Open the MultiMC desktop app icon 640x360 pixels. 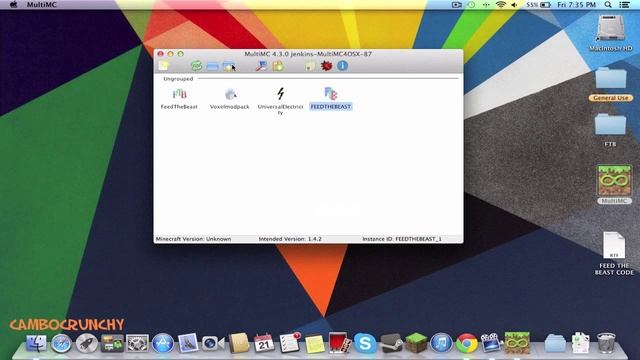coord(614,184)
